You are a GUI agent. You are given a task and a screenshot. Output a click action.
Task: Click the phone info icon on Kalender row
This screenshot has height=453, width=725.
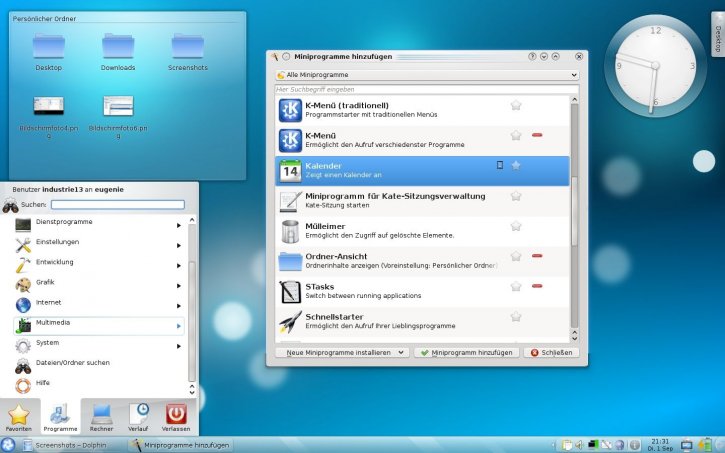coord(500,165)
